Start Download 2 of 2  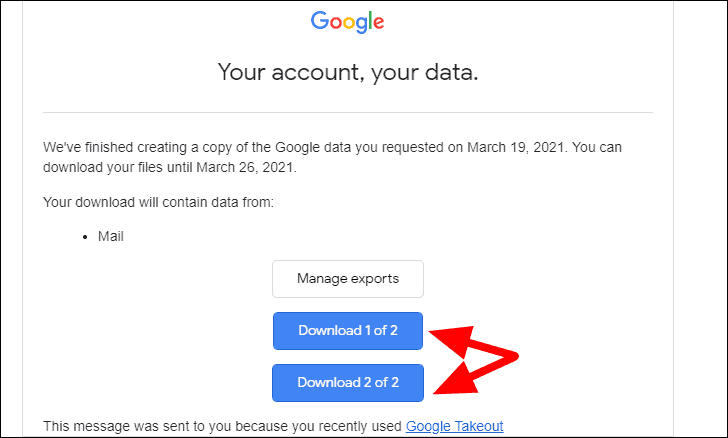pos(348,383)
